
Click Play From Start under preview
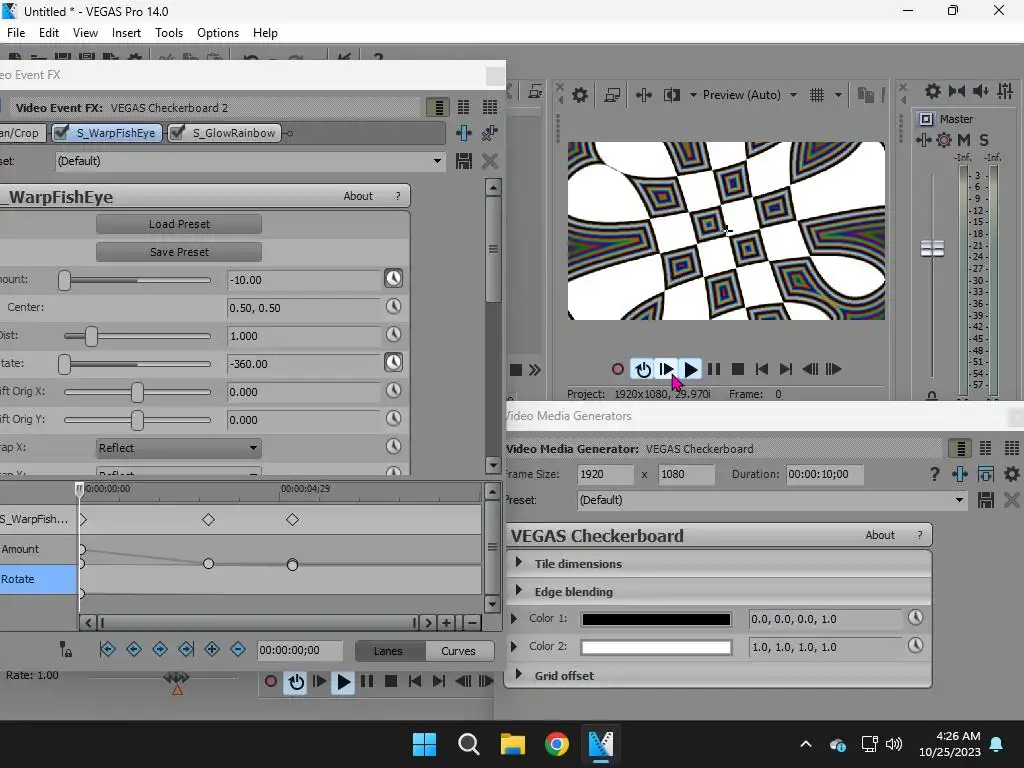pos(667,369)
